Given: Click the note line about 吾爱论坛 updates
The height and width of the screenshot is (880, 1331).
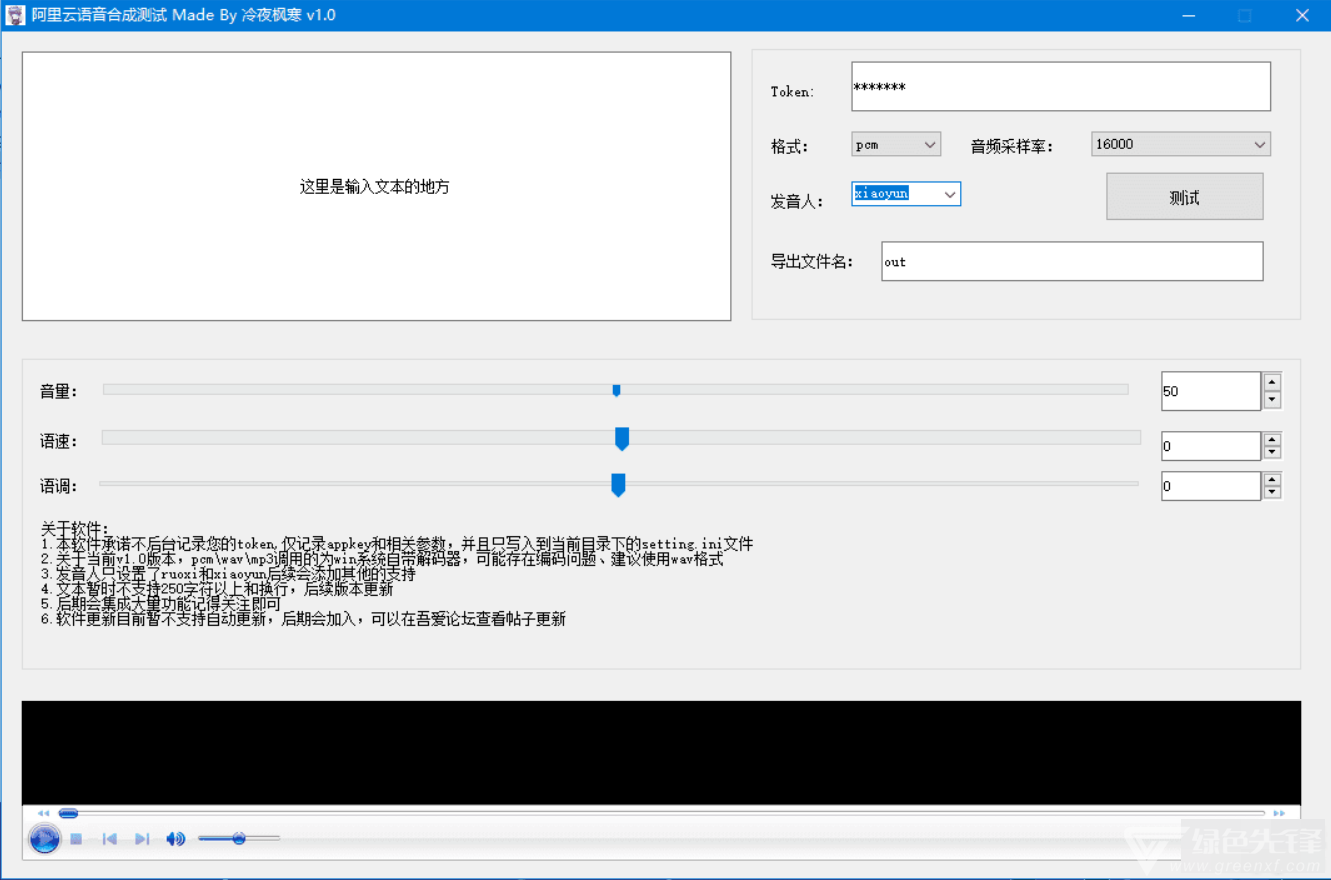Looking at the screenshot, I should click(303, 619).
